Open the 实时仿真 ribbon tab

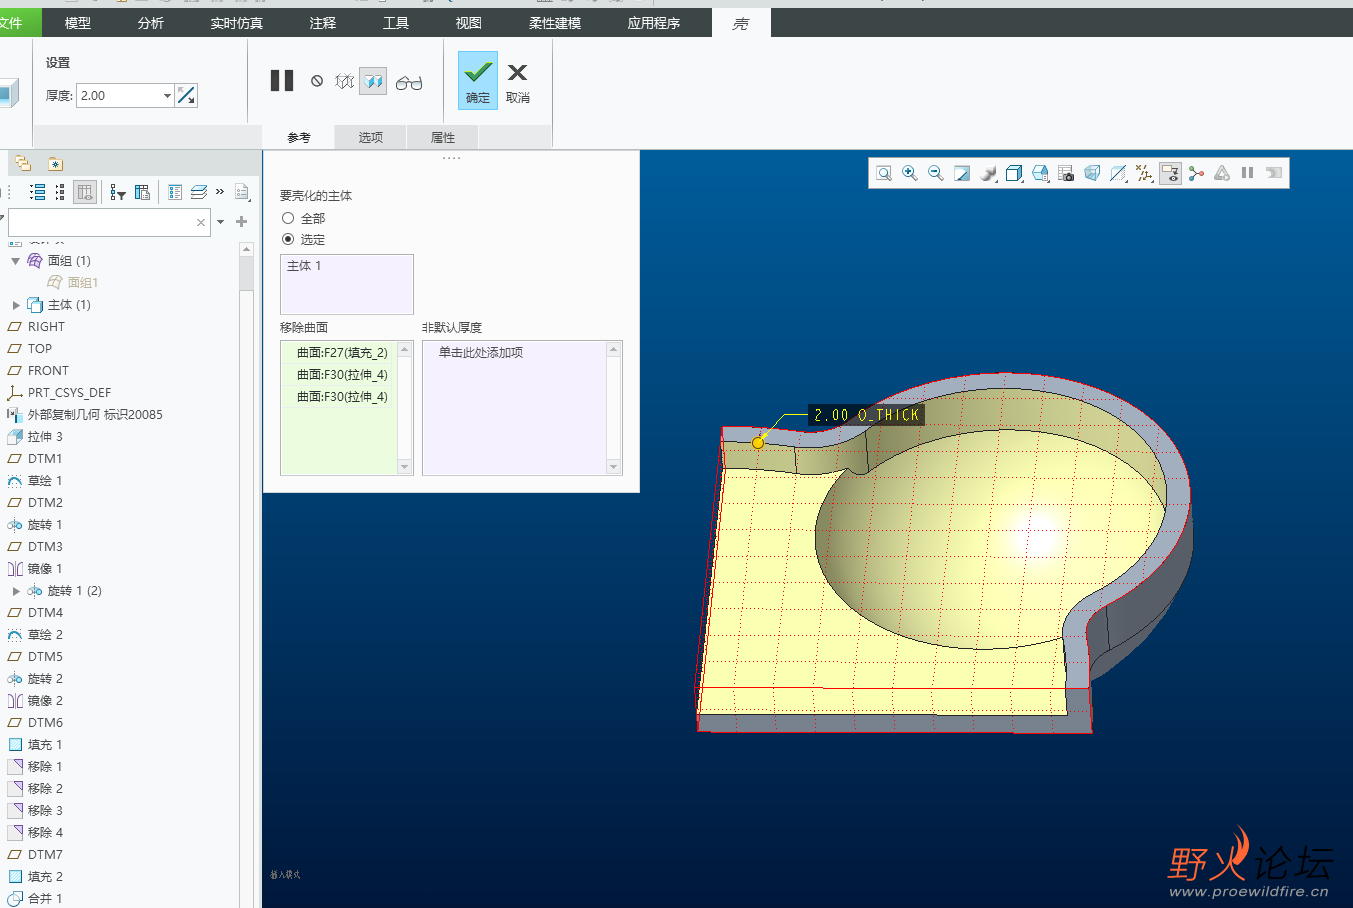pyautogui.click(x=237, y=23)
